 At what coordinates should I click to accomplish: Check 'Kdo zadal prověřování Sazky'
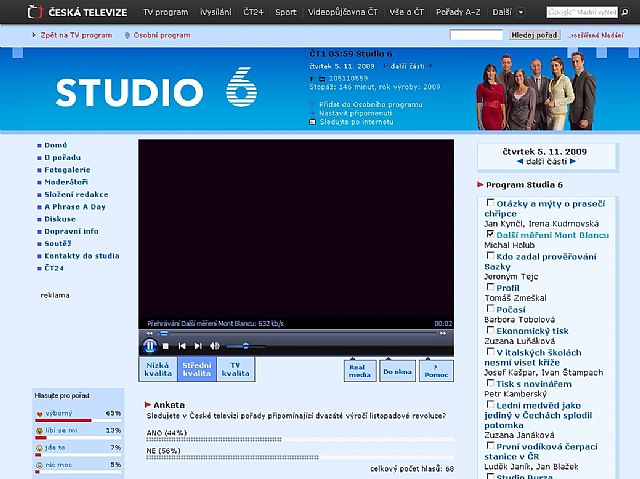[x=490, y=255]
